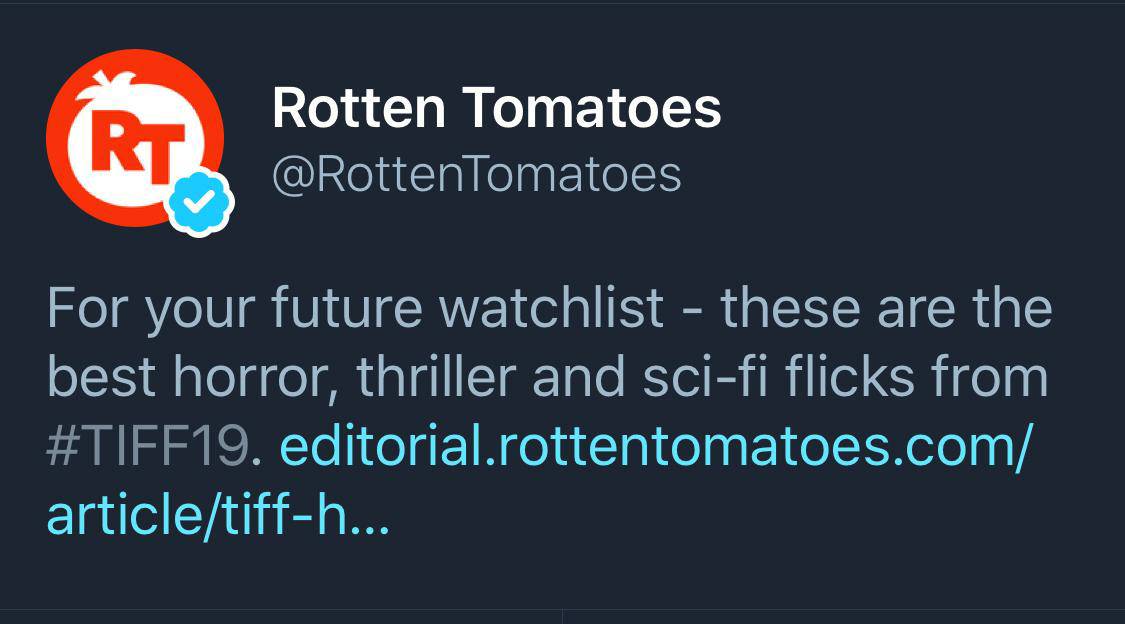
Task: Click the tweet text For your future
Action: [x=235, y=308]
